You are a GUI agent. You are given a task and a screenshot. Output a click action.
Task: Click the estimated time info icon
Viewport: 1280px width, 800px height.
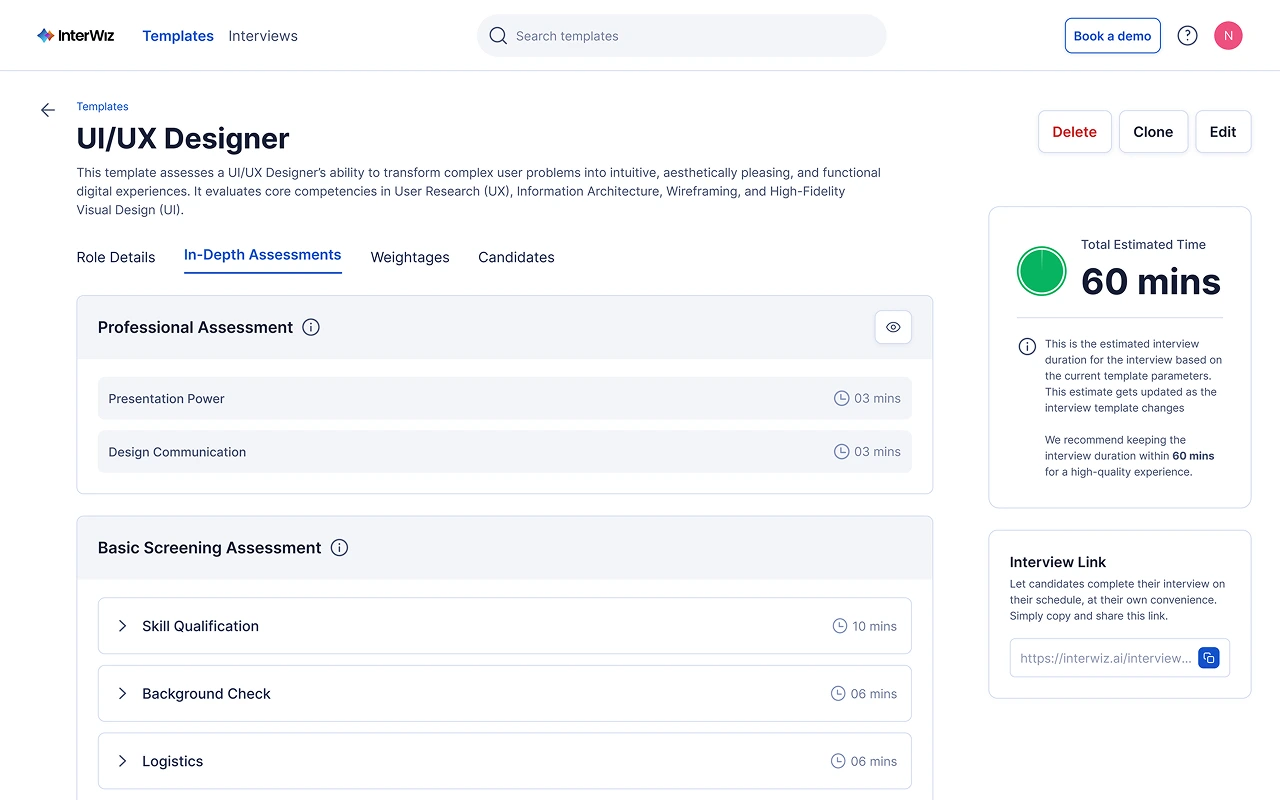point(1027,347)
